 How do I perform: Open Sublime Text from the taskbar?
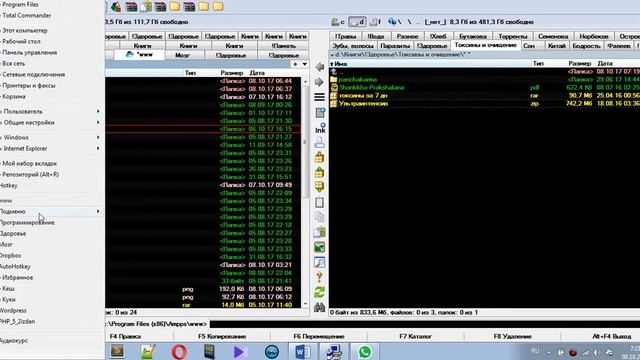coord(118,351)
